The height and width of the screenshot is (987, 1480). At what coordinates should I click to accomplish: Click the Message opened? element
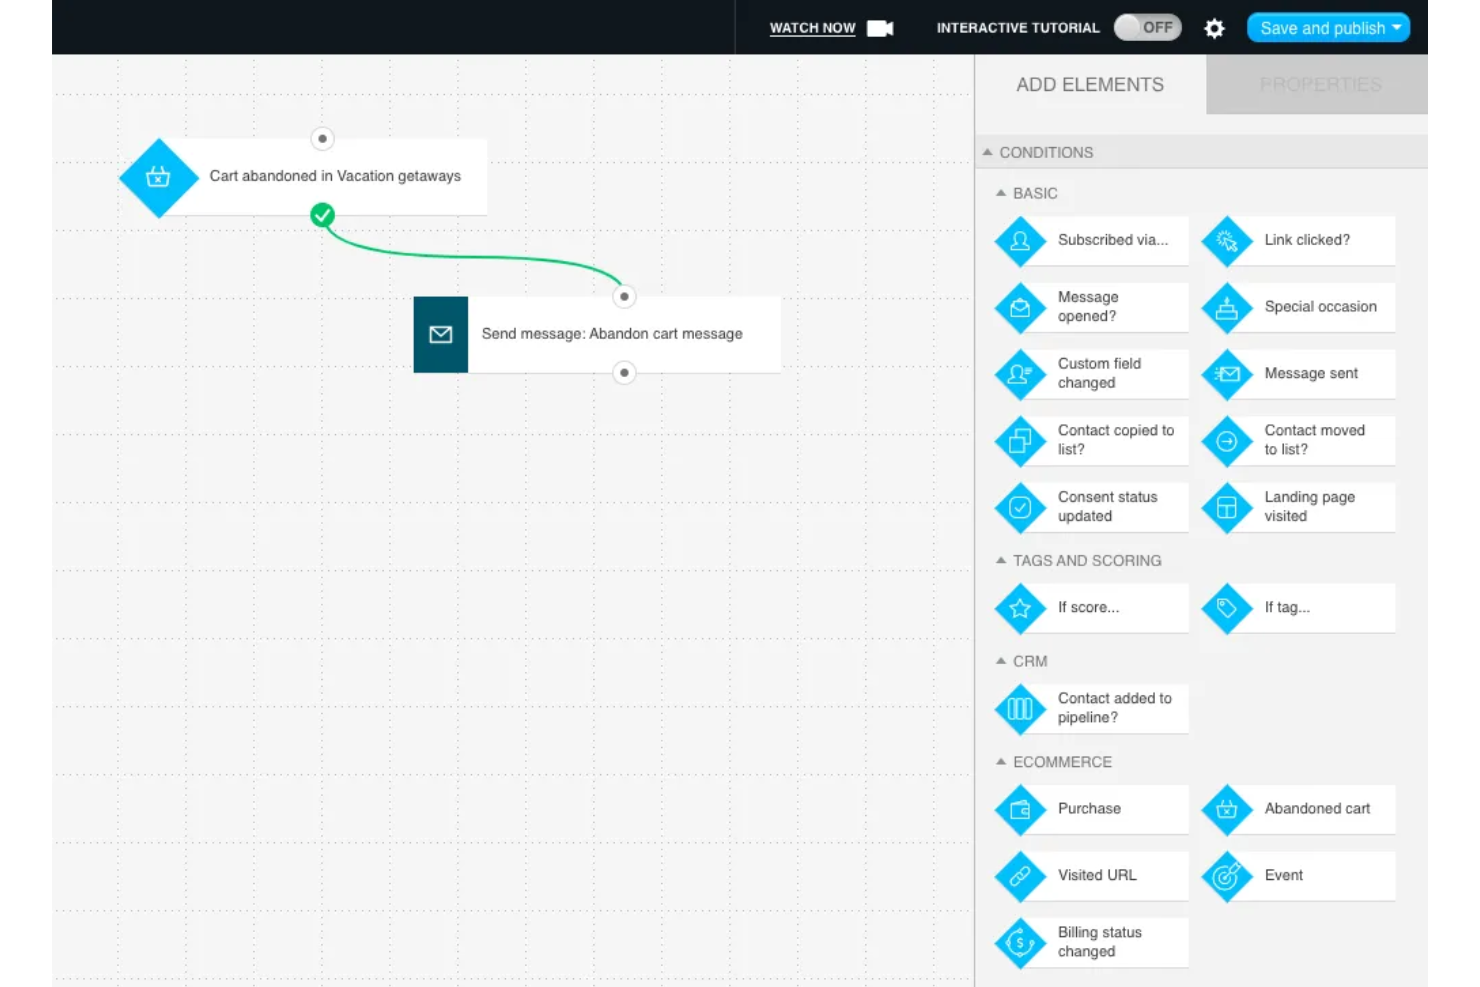click(1090, 307)
